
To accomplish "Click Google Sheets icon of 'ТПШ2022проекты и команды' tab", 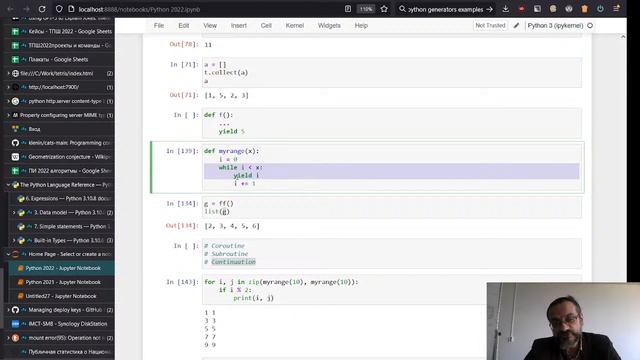I will 15,45.
